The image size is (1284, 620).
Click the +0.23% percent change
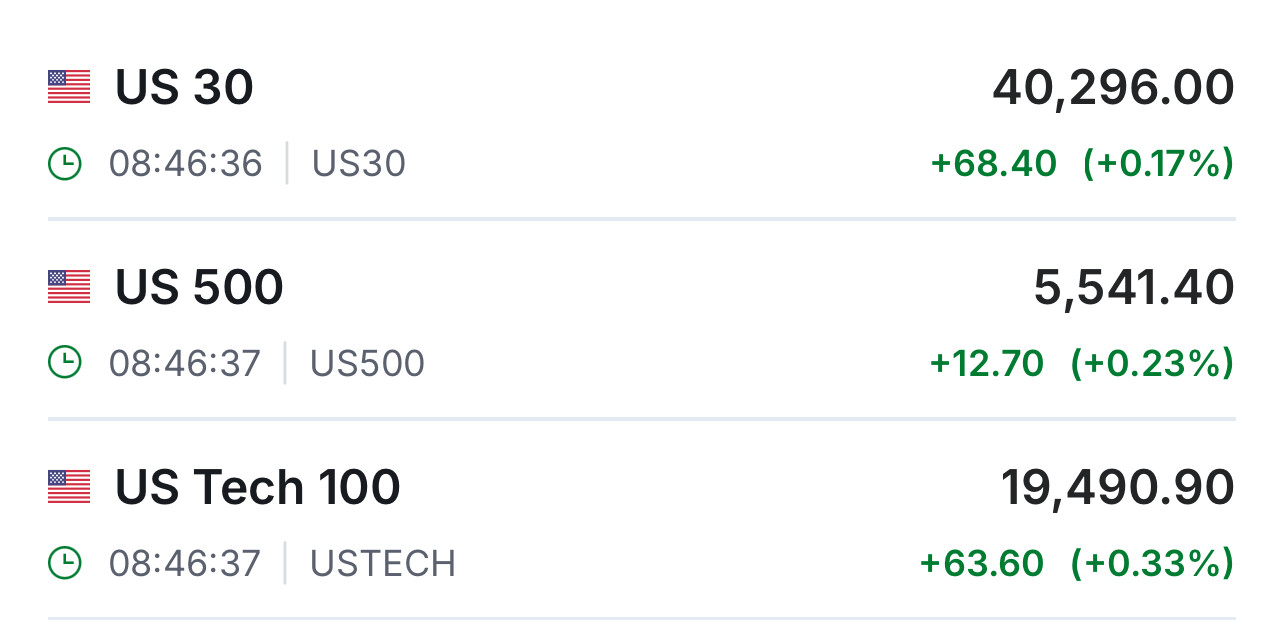click(x=1152, y=363)
